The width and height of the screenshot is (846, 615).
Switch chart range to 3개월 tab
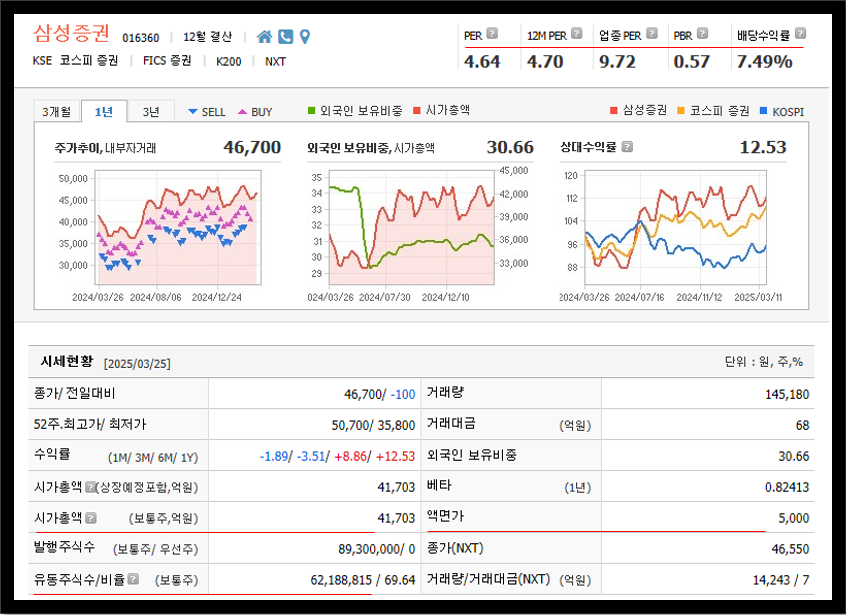[x=57, y=112]
